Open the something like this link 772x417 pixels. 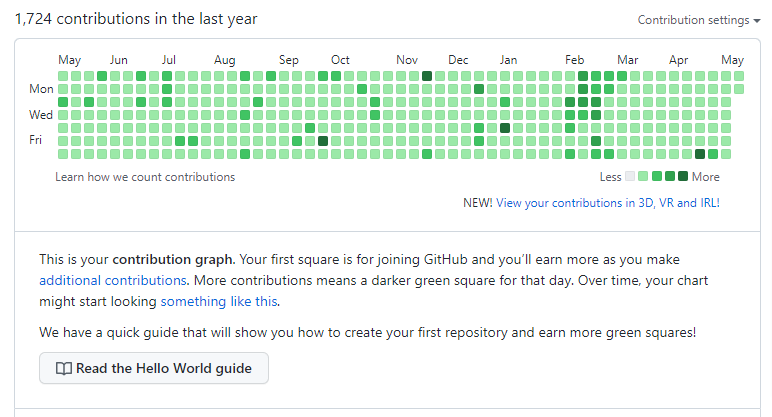[219, 301]
